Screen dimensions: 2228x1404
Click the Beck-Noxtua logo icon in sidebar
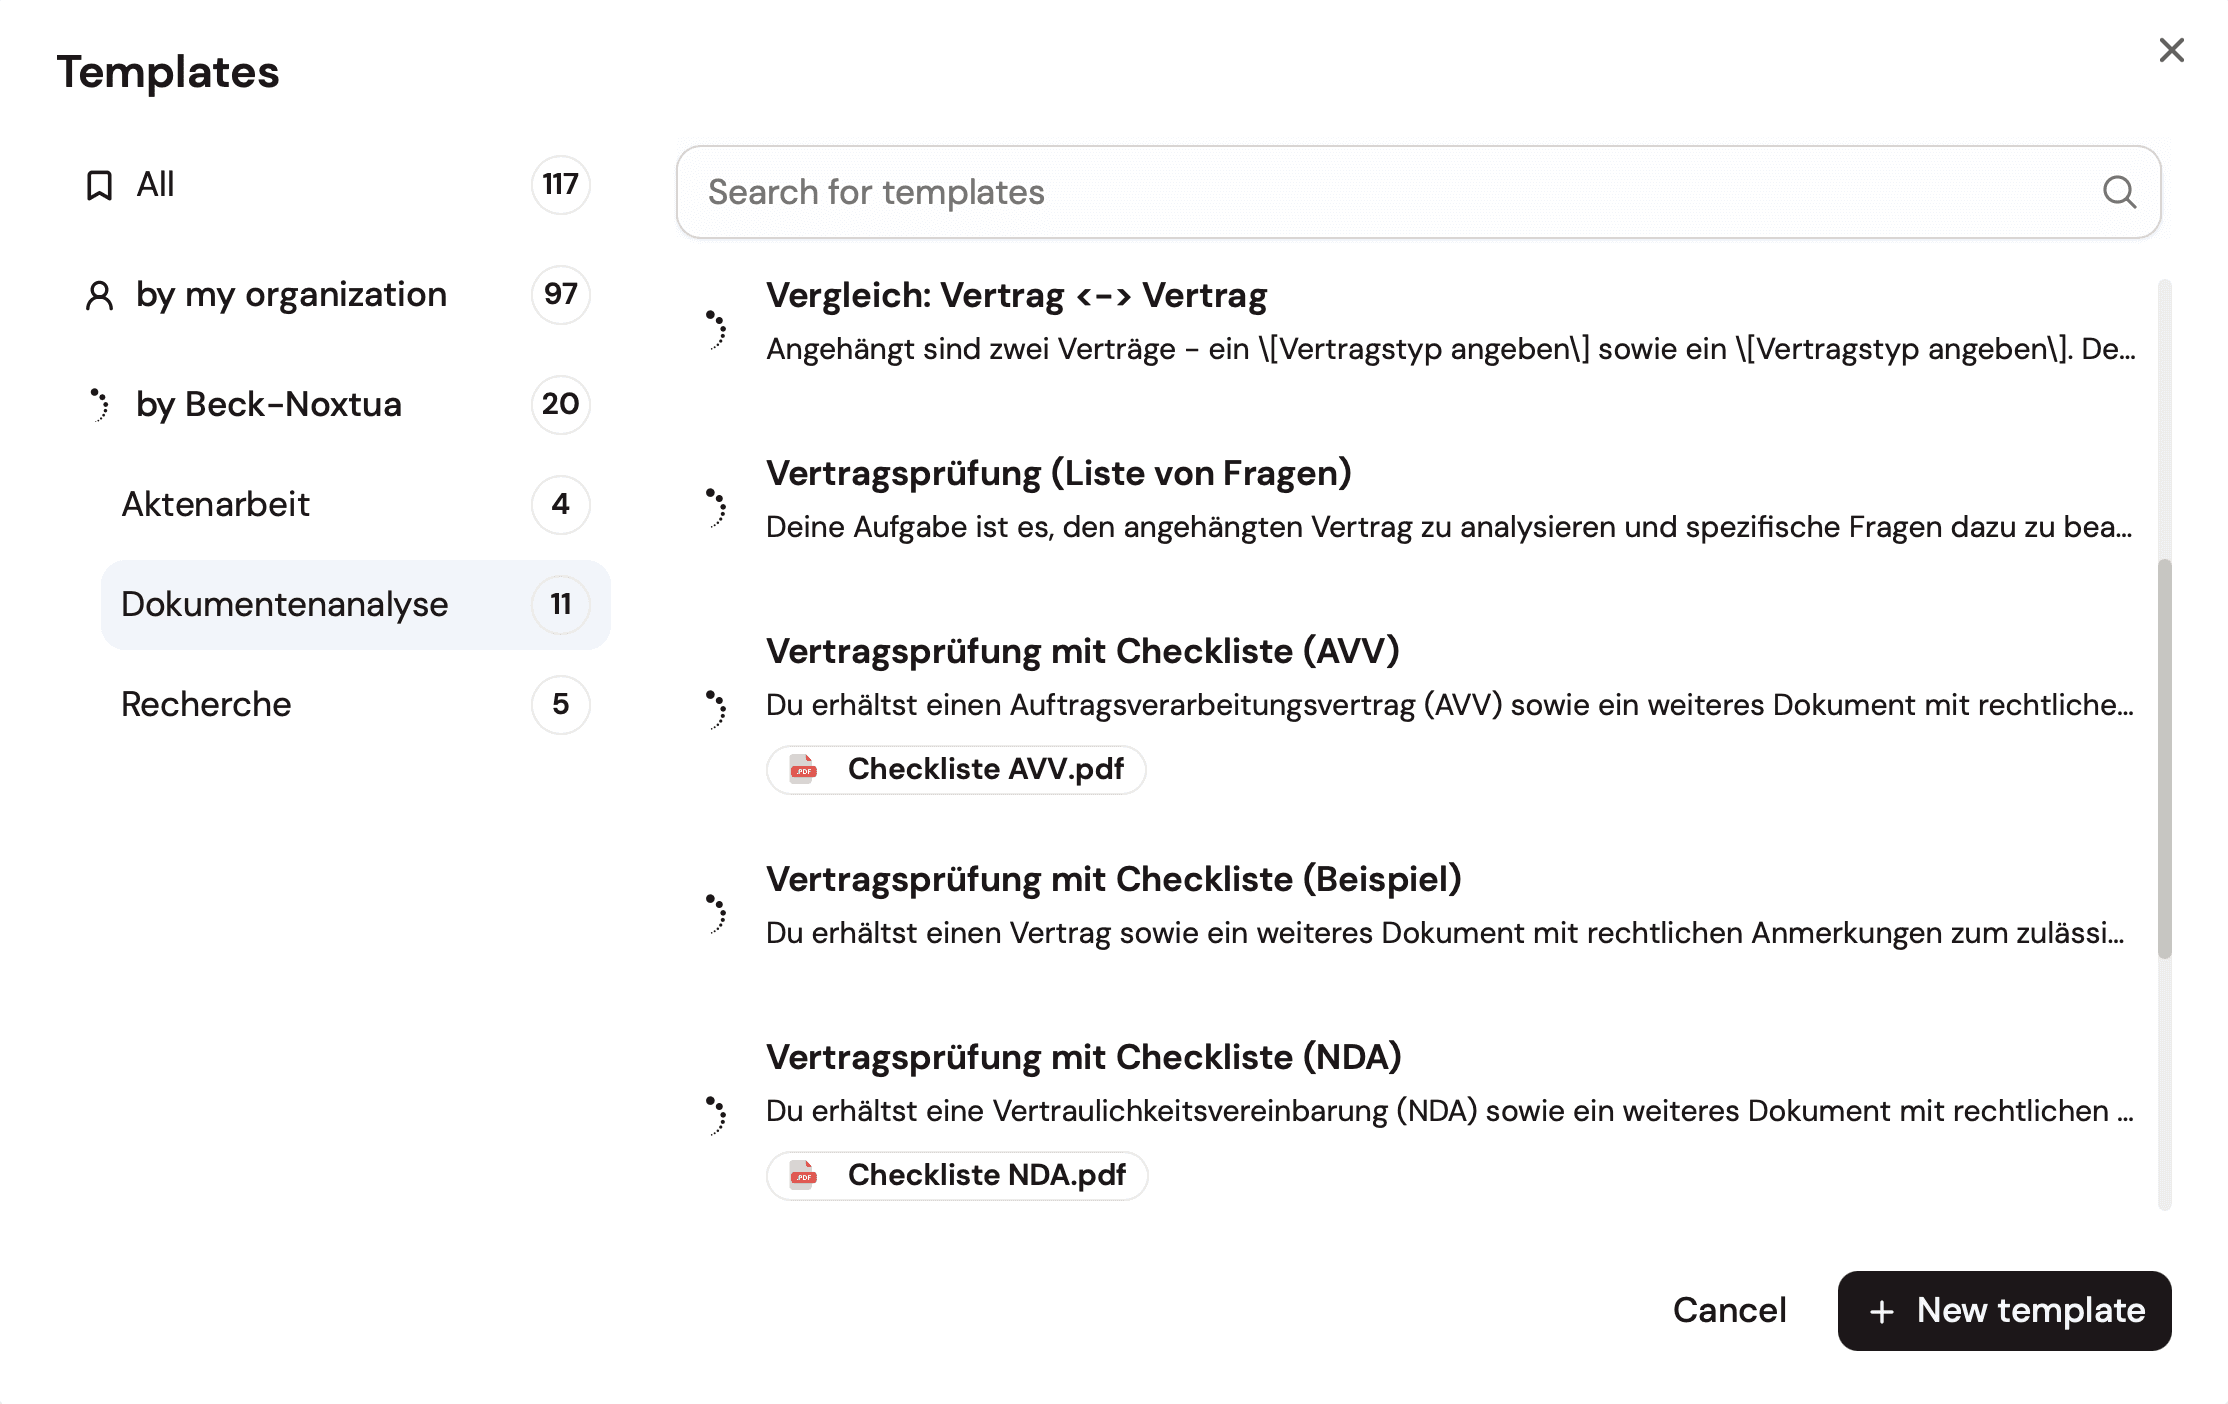click(99, 405)
